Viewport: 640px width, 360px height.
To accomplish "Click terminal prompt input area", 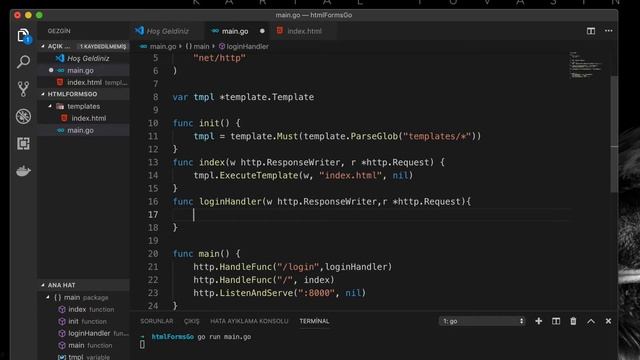I will coord(142,344).
